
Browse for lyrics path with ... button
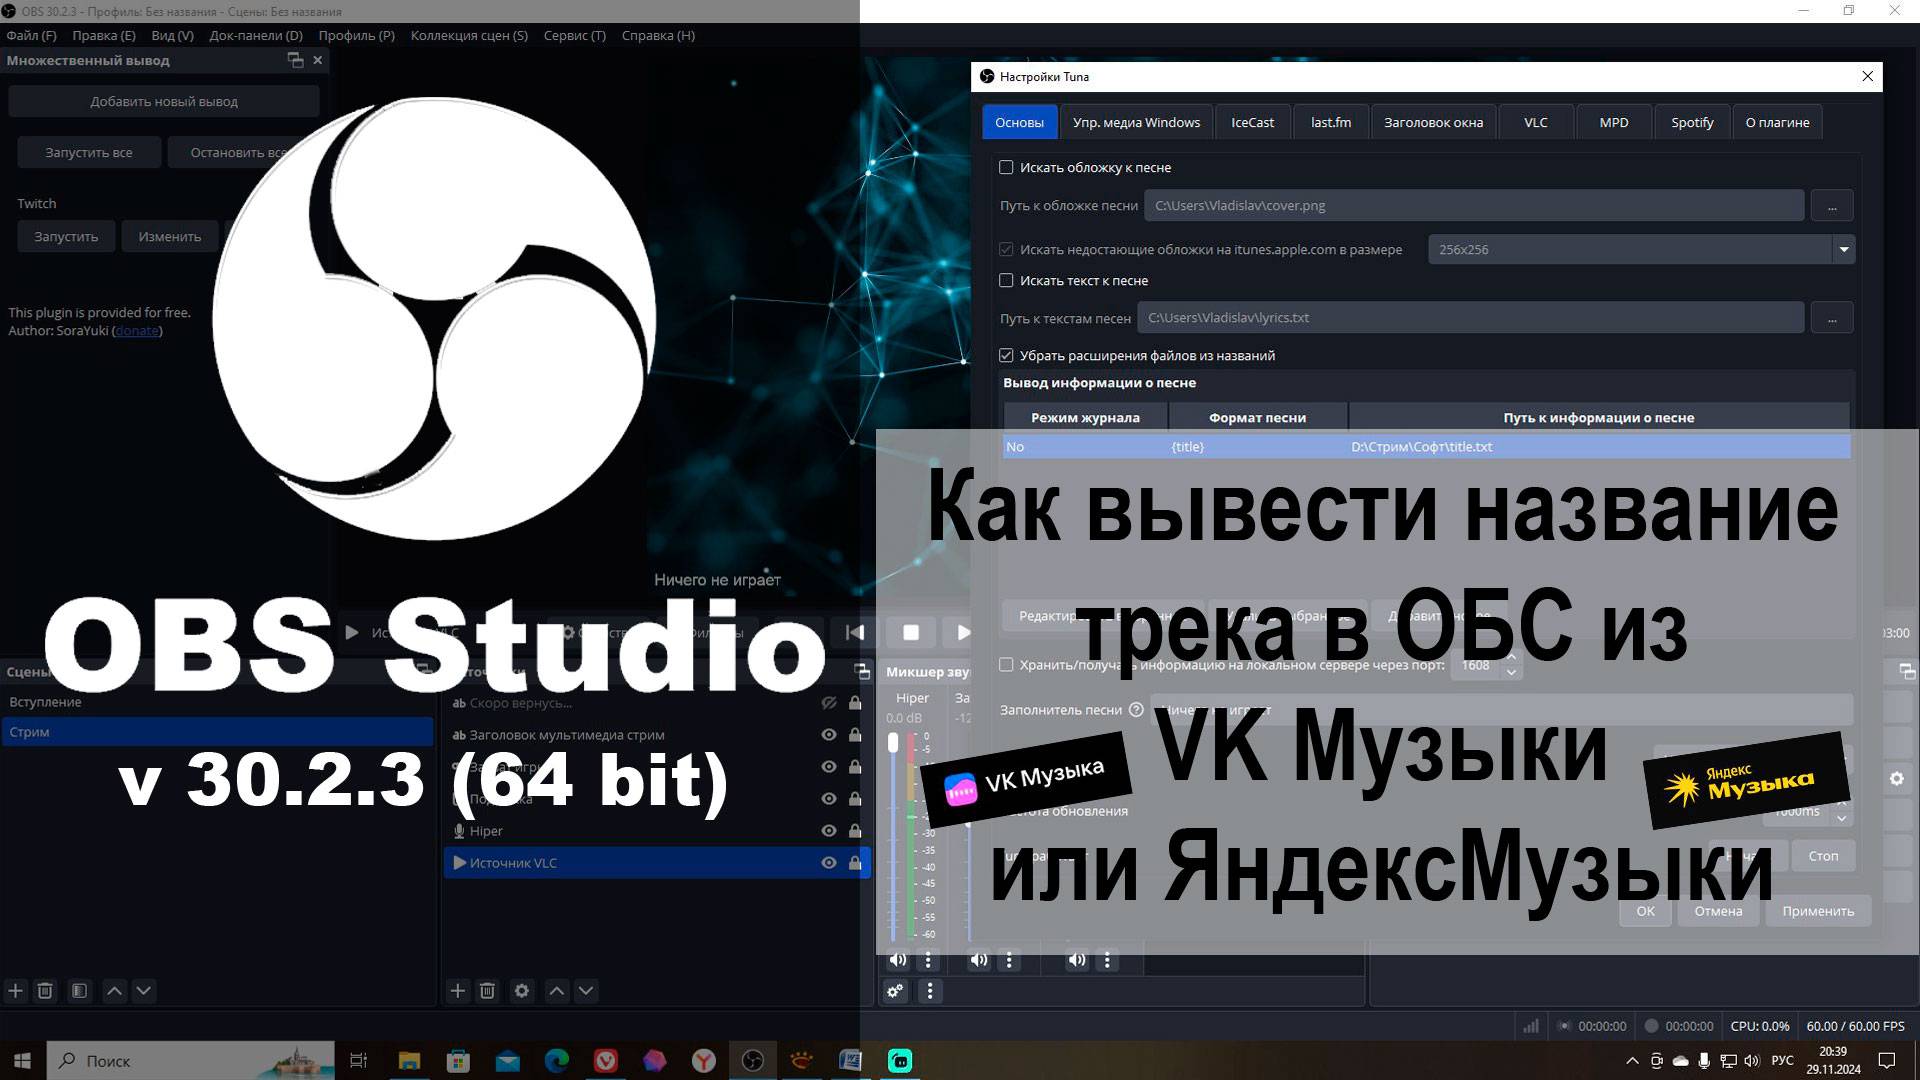[x=1832, y=317]
